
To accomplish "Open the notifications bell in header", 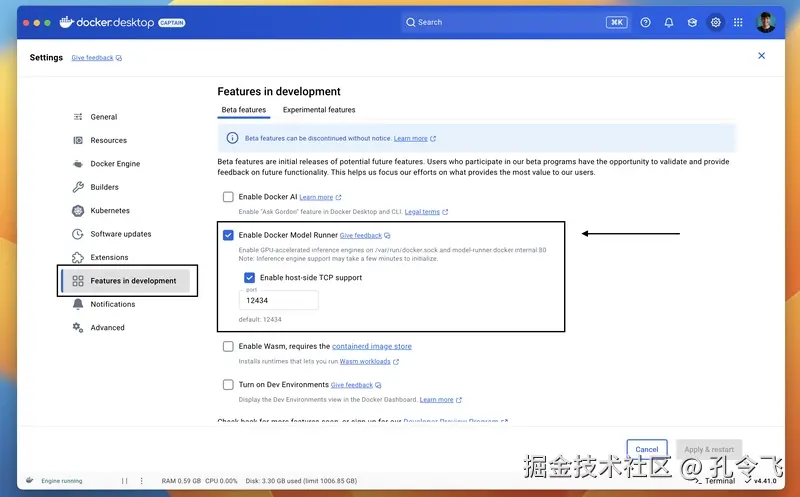I will pyautogui.click(x=669, y=22).
